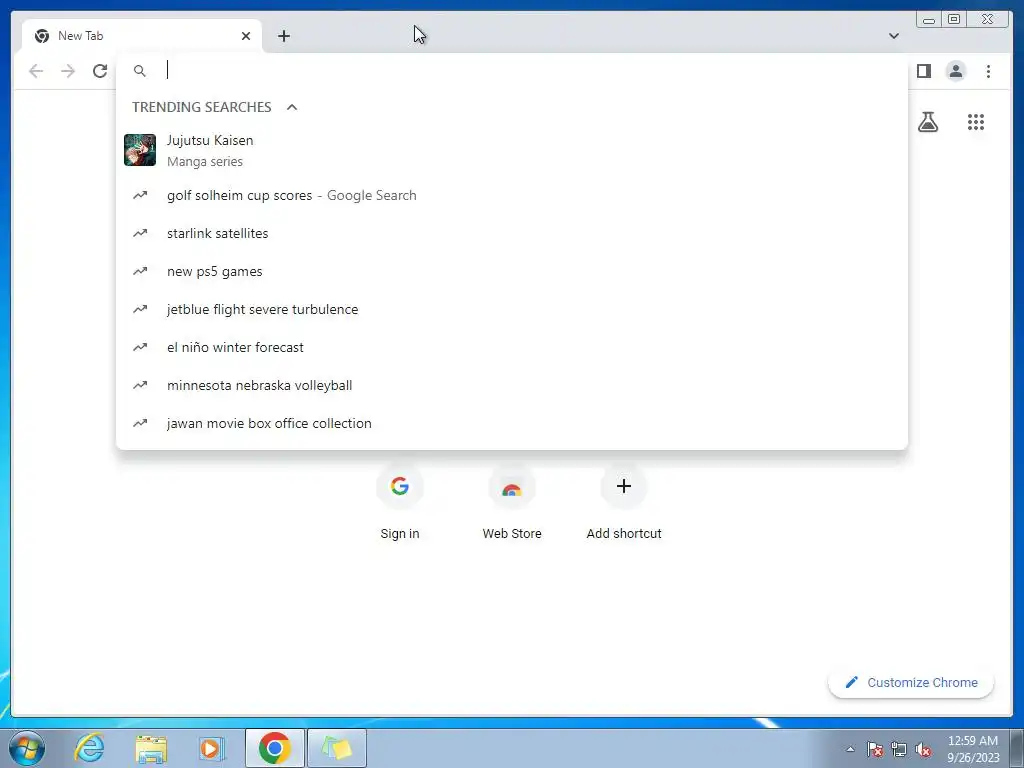Launch Internet Explorer from taskbar

(89, 748)
